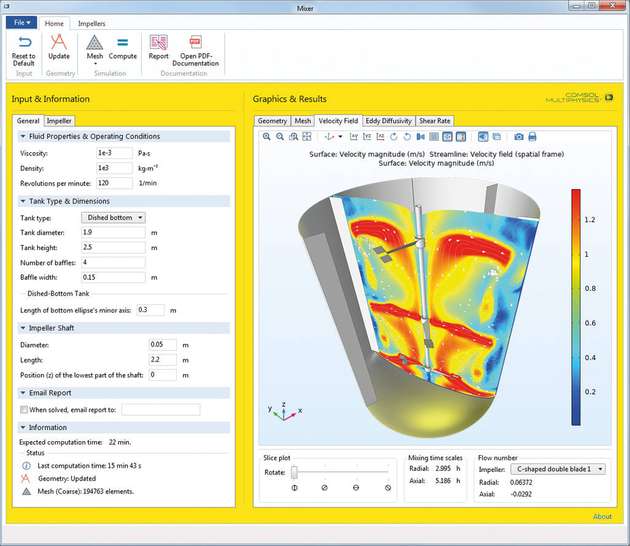
Task: Open the Geometry results tab
Action: point(272,121)
